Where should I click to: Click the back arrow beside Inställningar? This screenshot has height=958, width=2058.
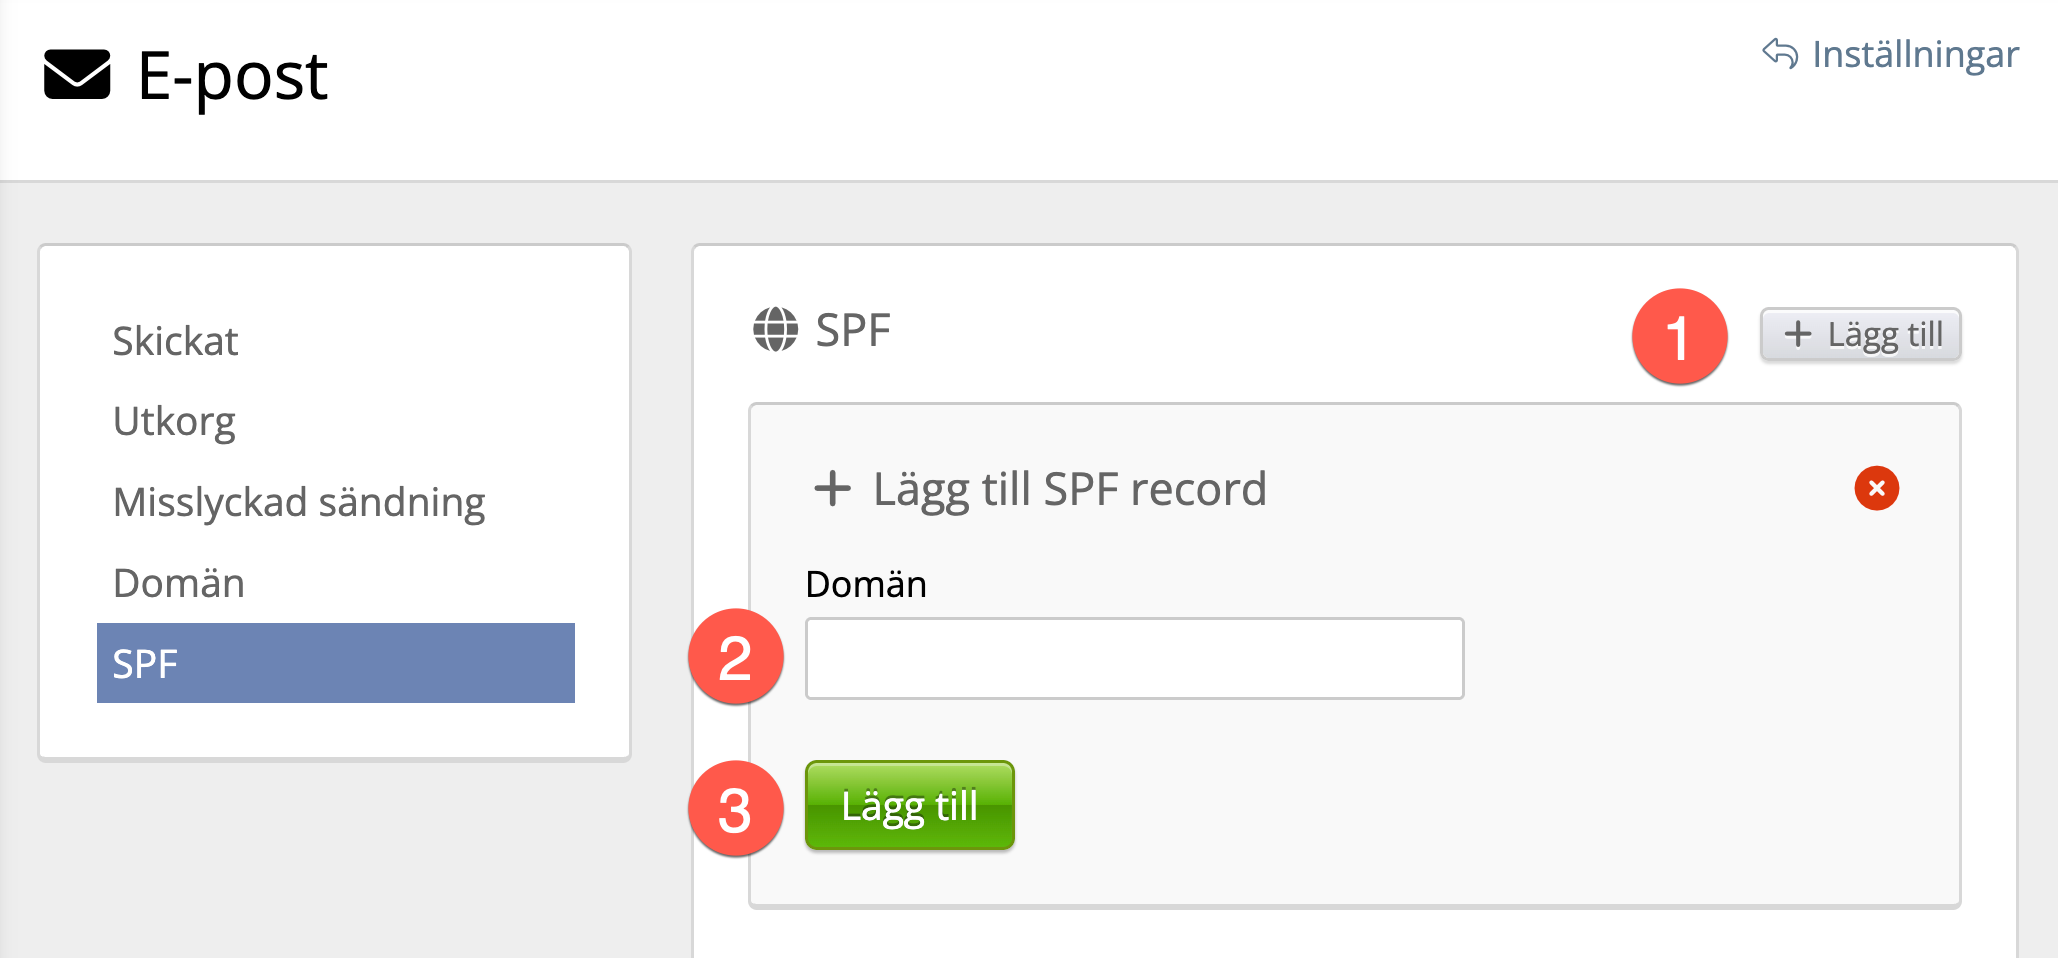[1780, 53]
